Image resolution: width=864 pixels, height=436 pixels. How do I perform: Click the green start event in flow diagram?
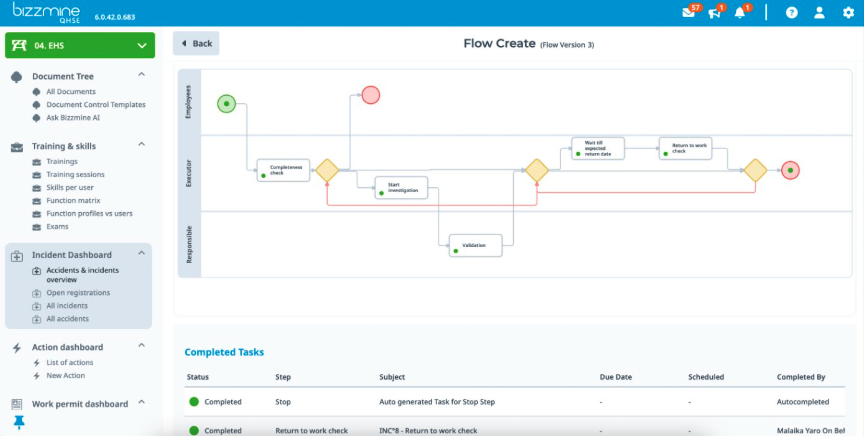pyautogui.click(x=226, y=102)
